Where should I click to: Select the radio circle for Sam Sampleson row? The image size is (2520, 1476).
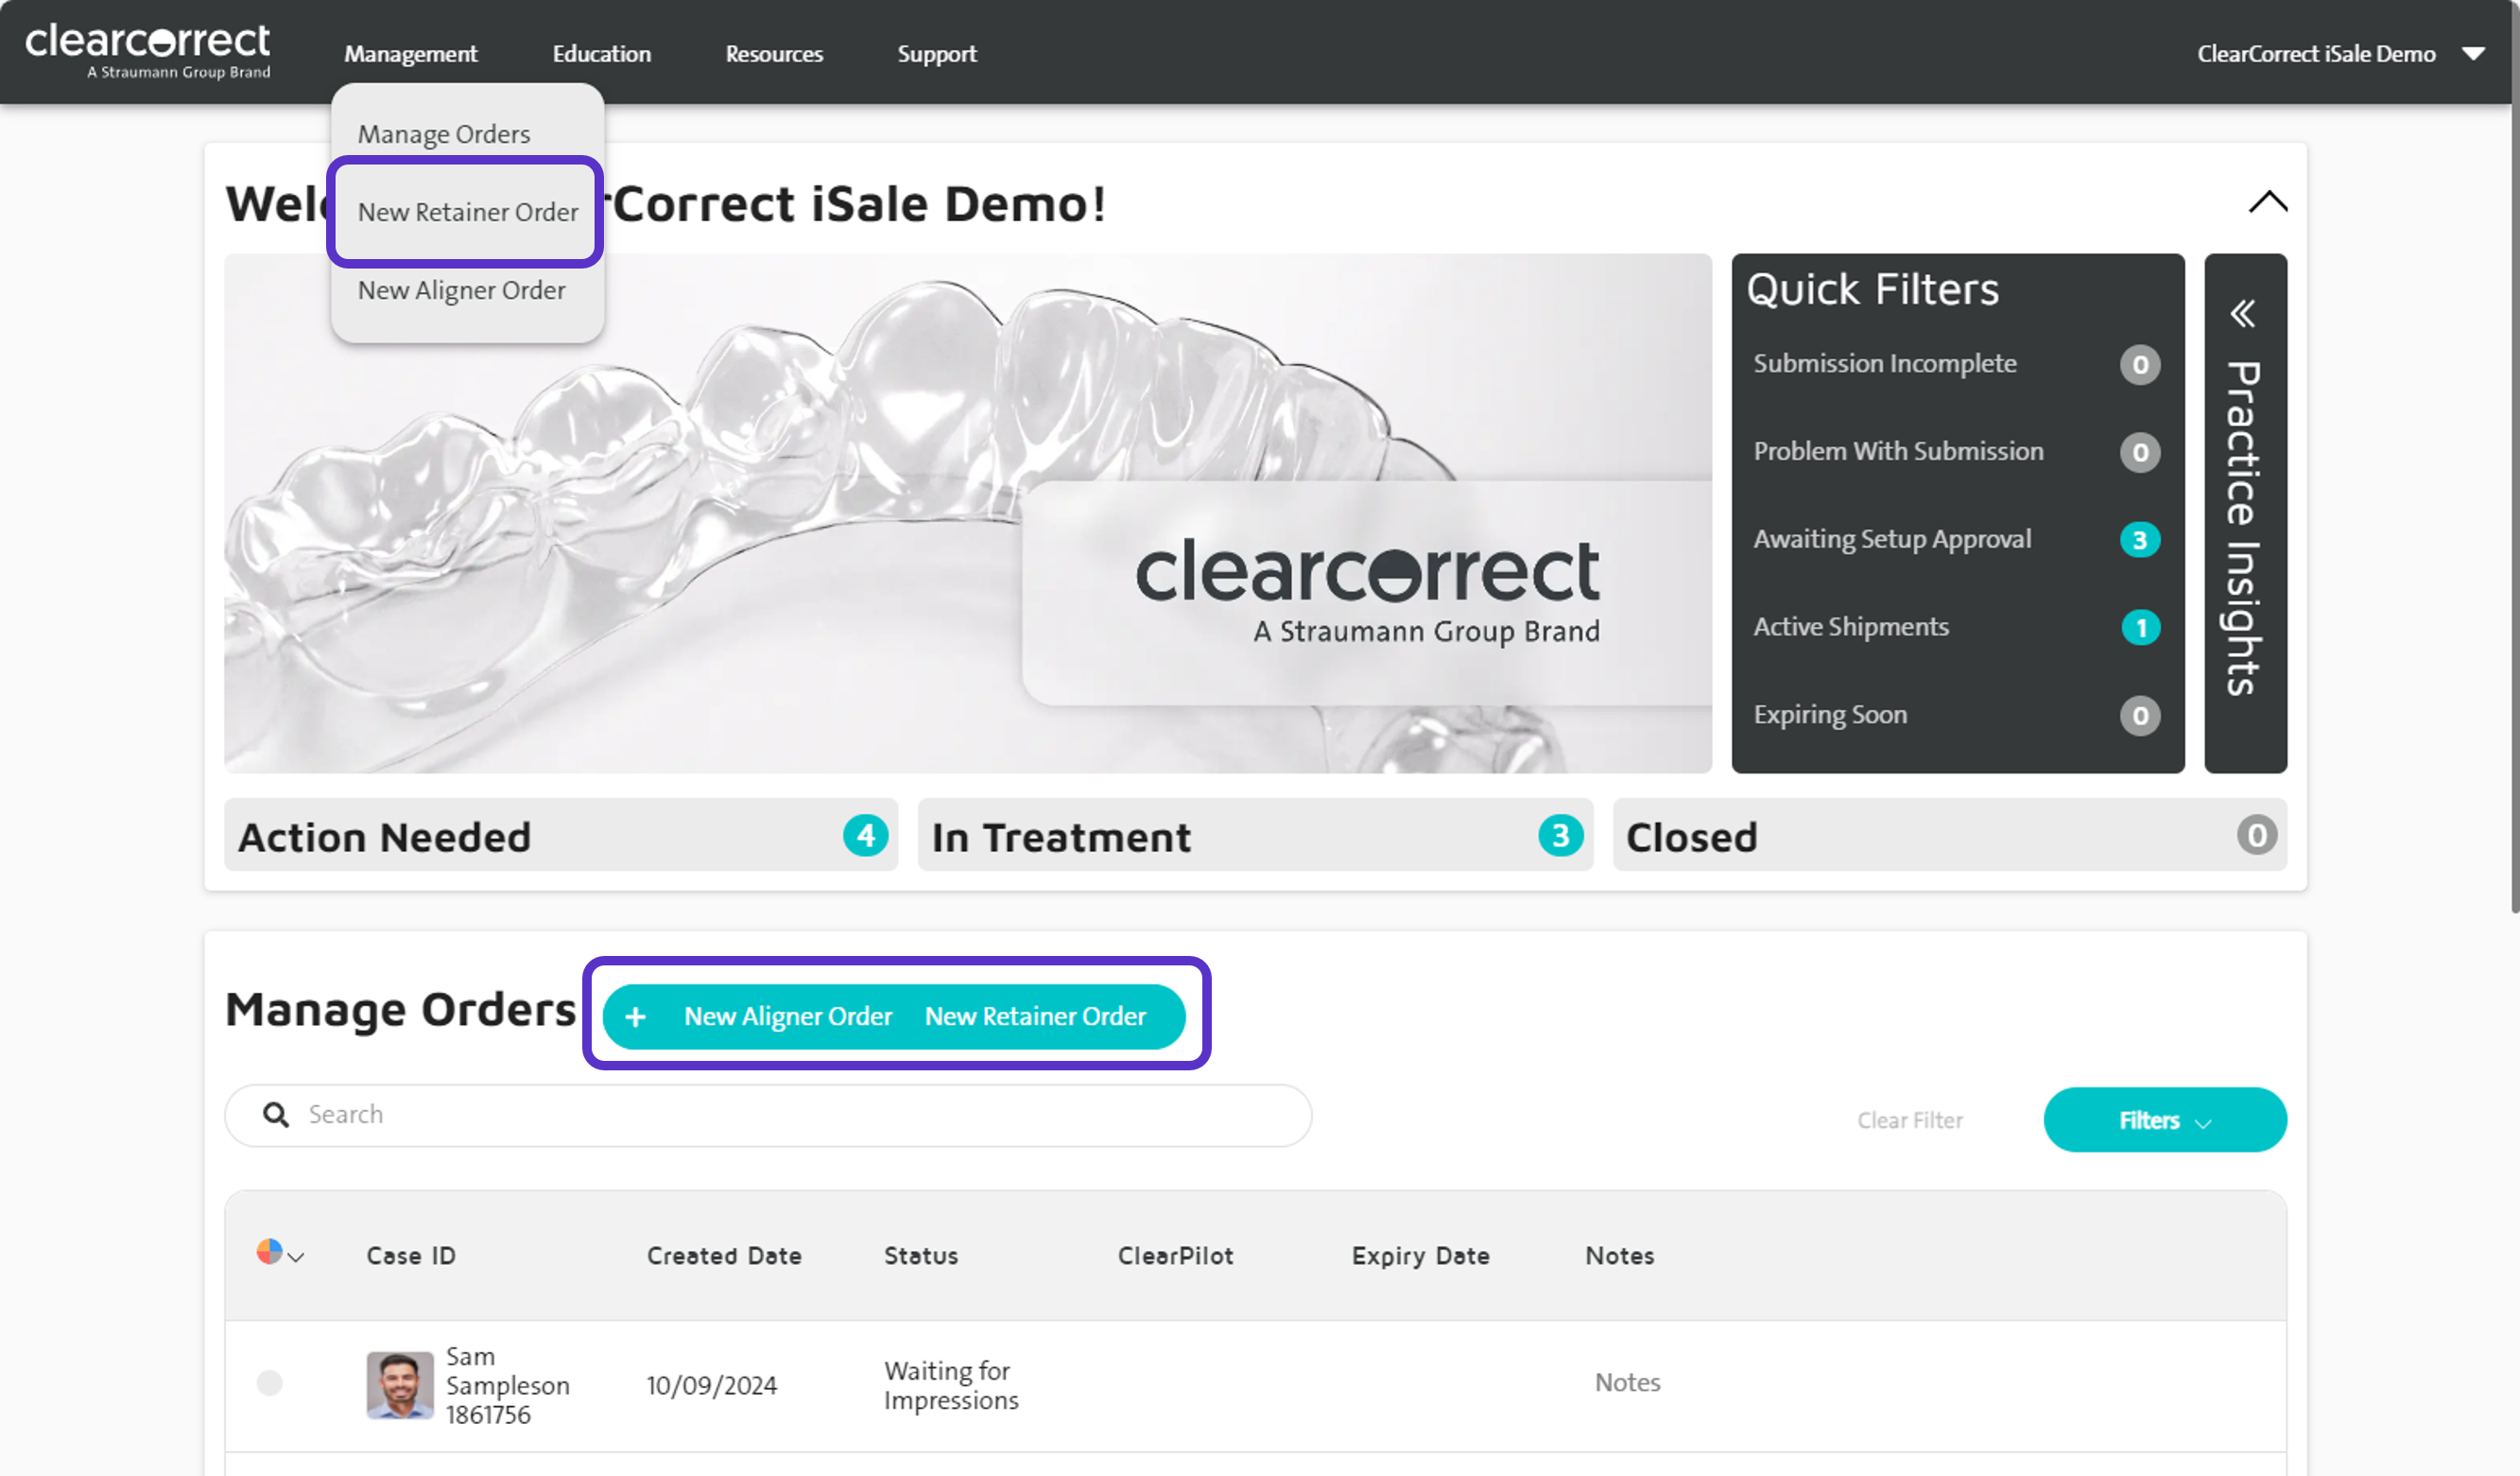(269, 1383)
